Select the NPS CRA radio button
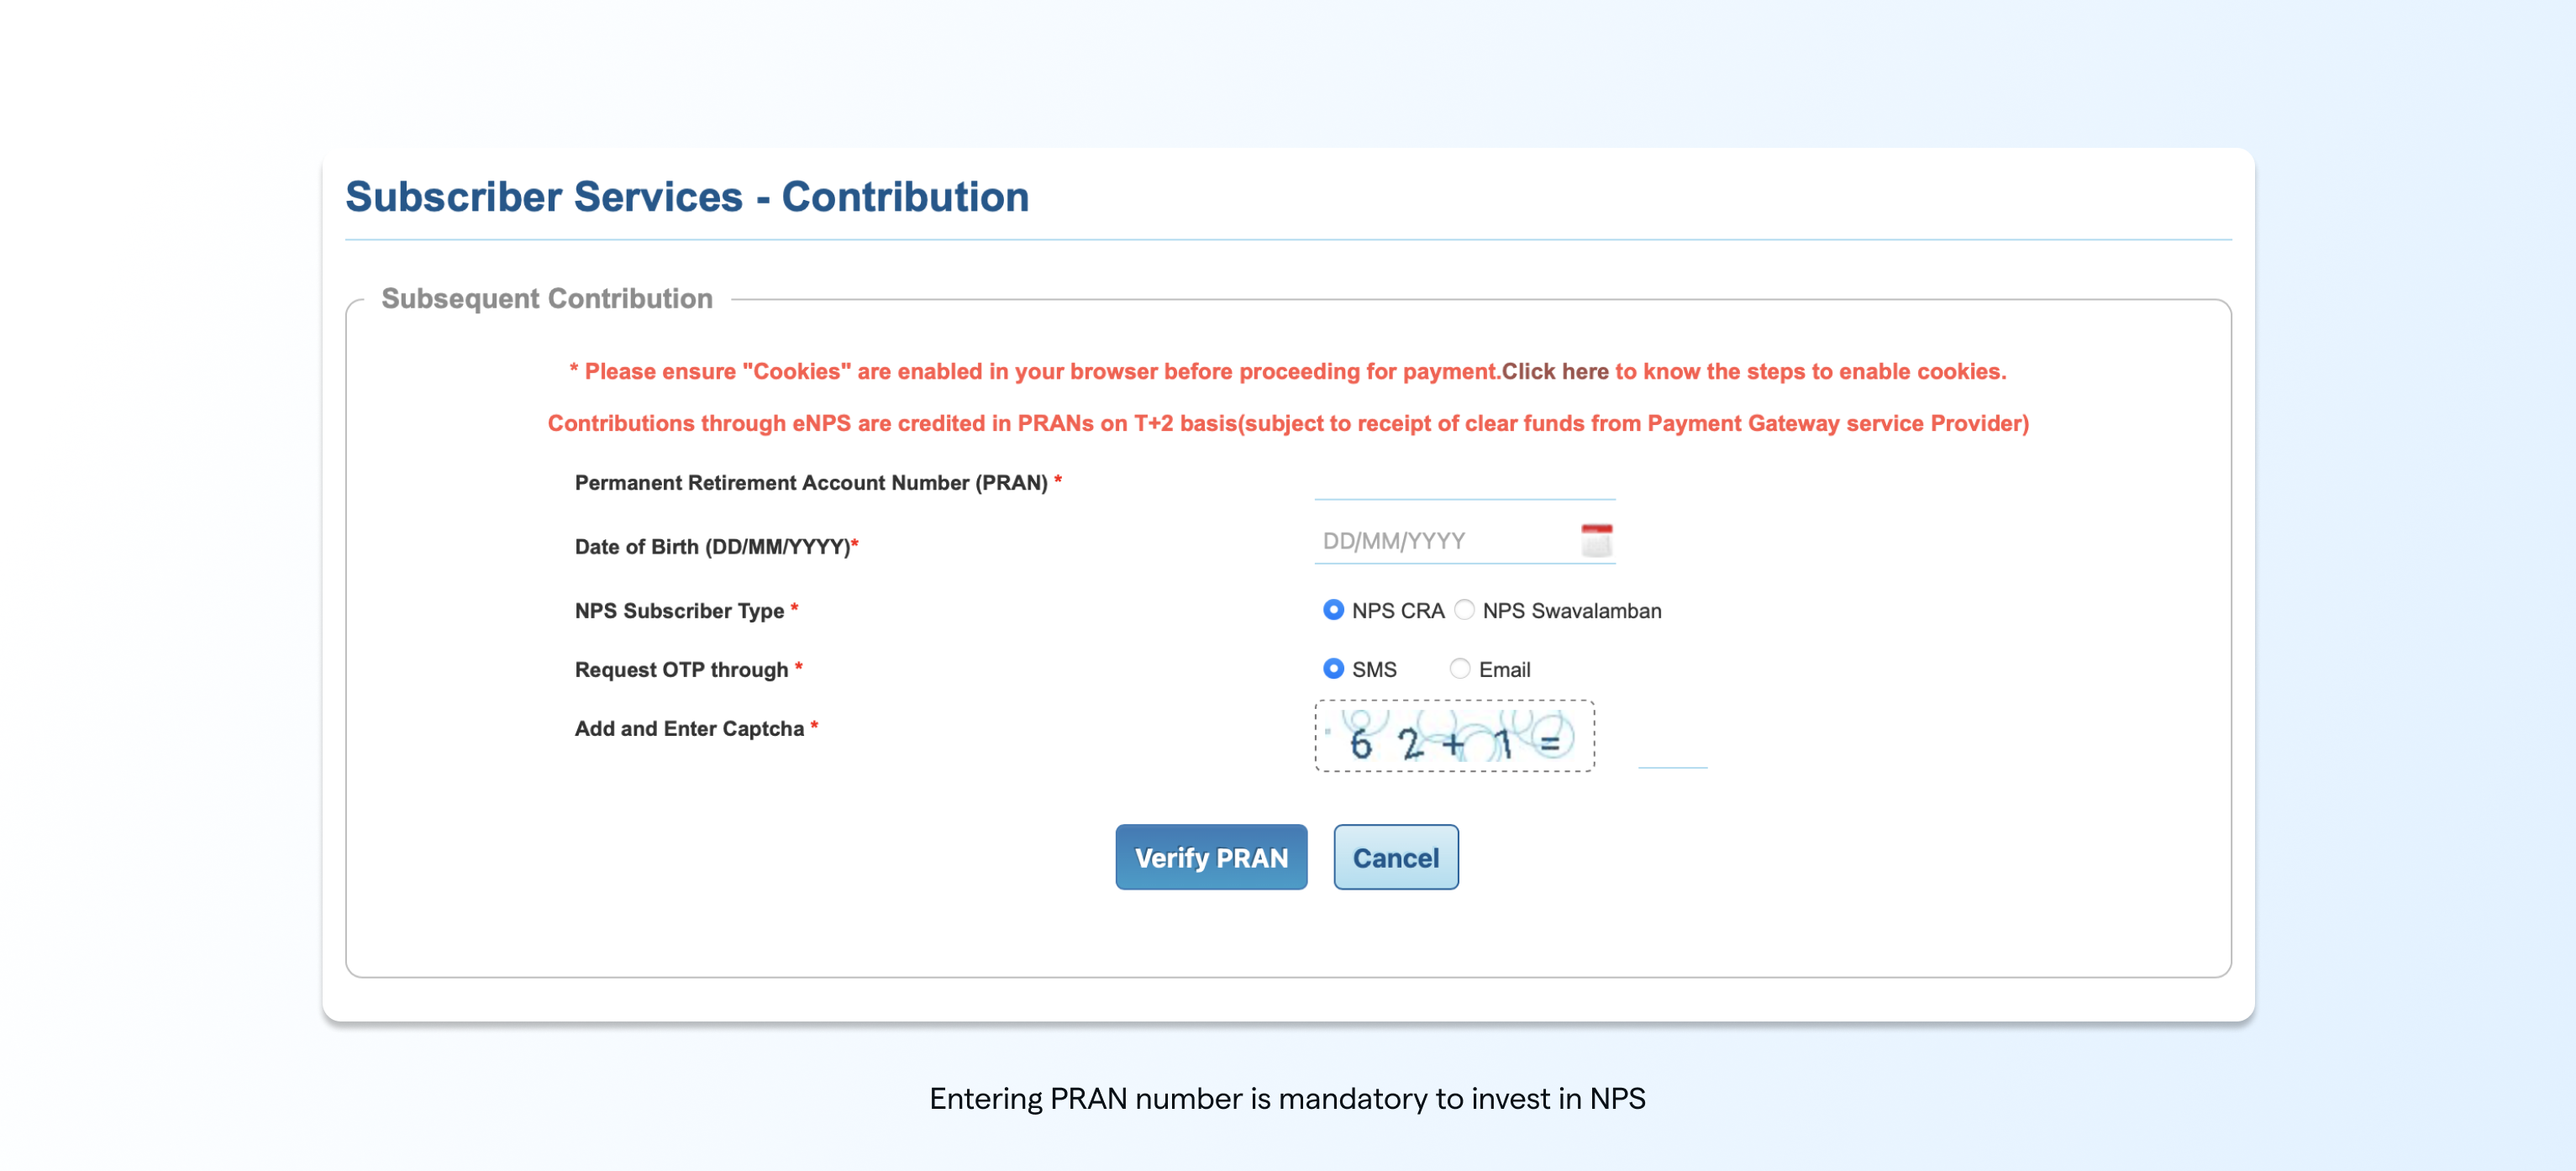The image size is (2576, 1171). click(x=1333, y=610)
